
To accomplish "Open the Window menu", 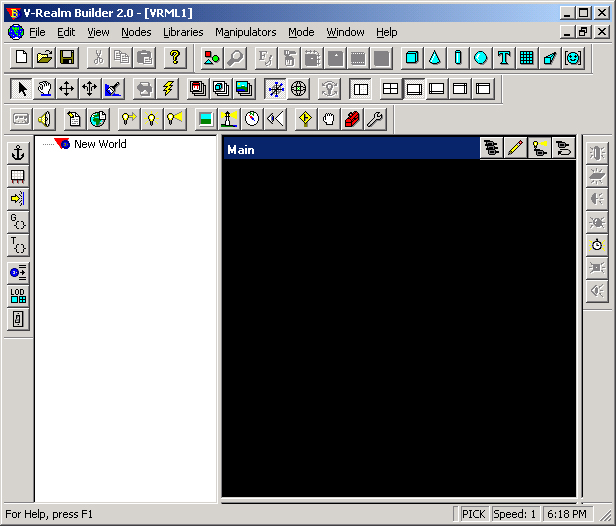I will [345, 32].
